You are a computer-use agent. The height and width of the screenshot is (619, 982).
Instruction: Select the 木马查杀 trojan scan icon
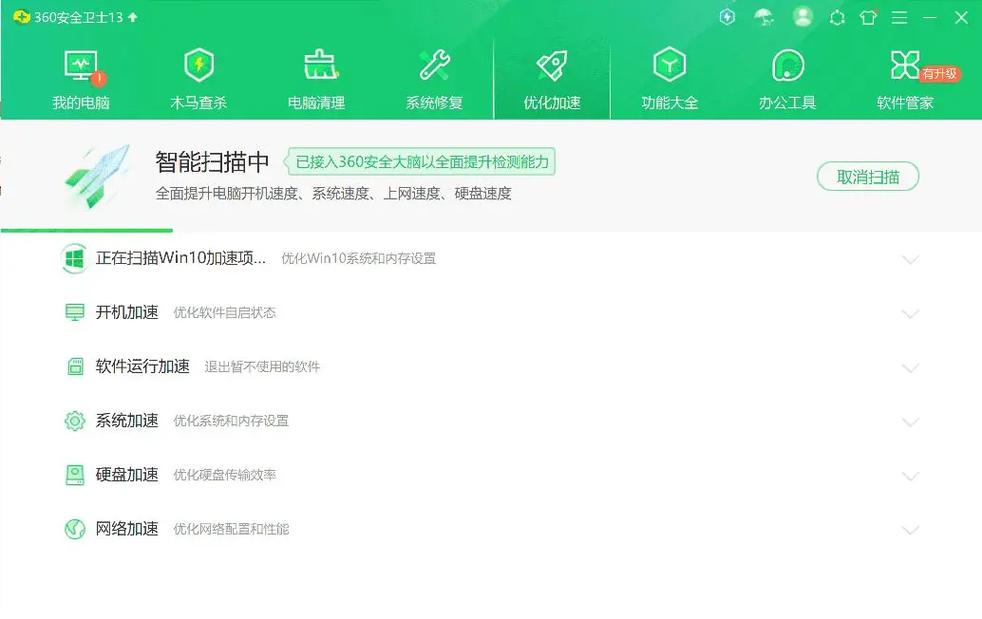click(x=198, y=62)
